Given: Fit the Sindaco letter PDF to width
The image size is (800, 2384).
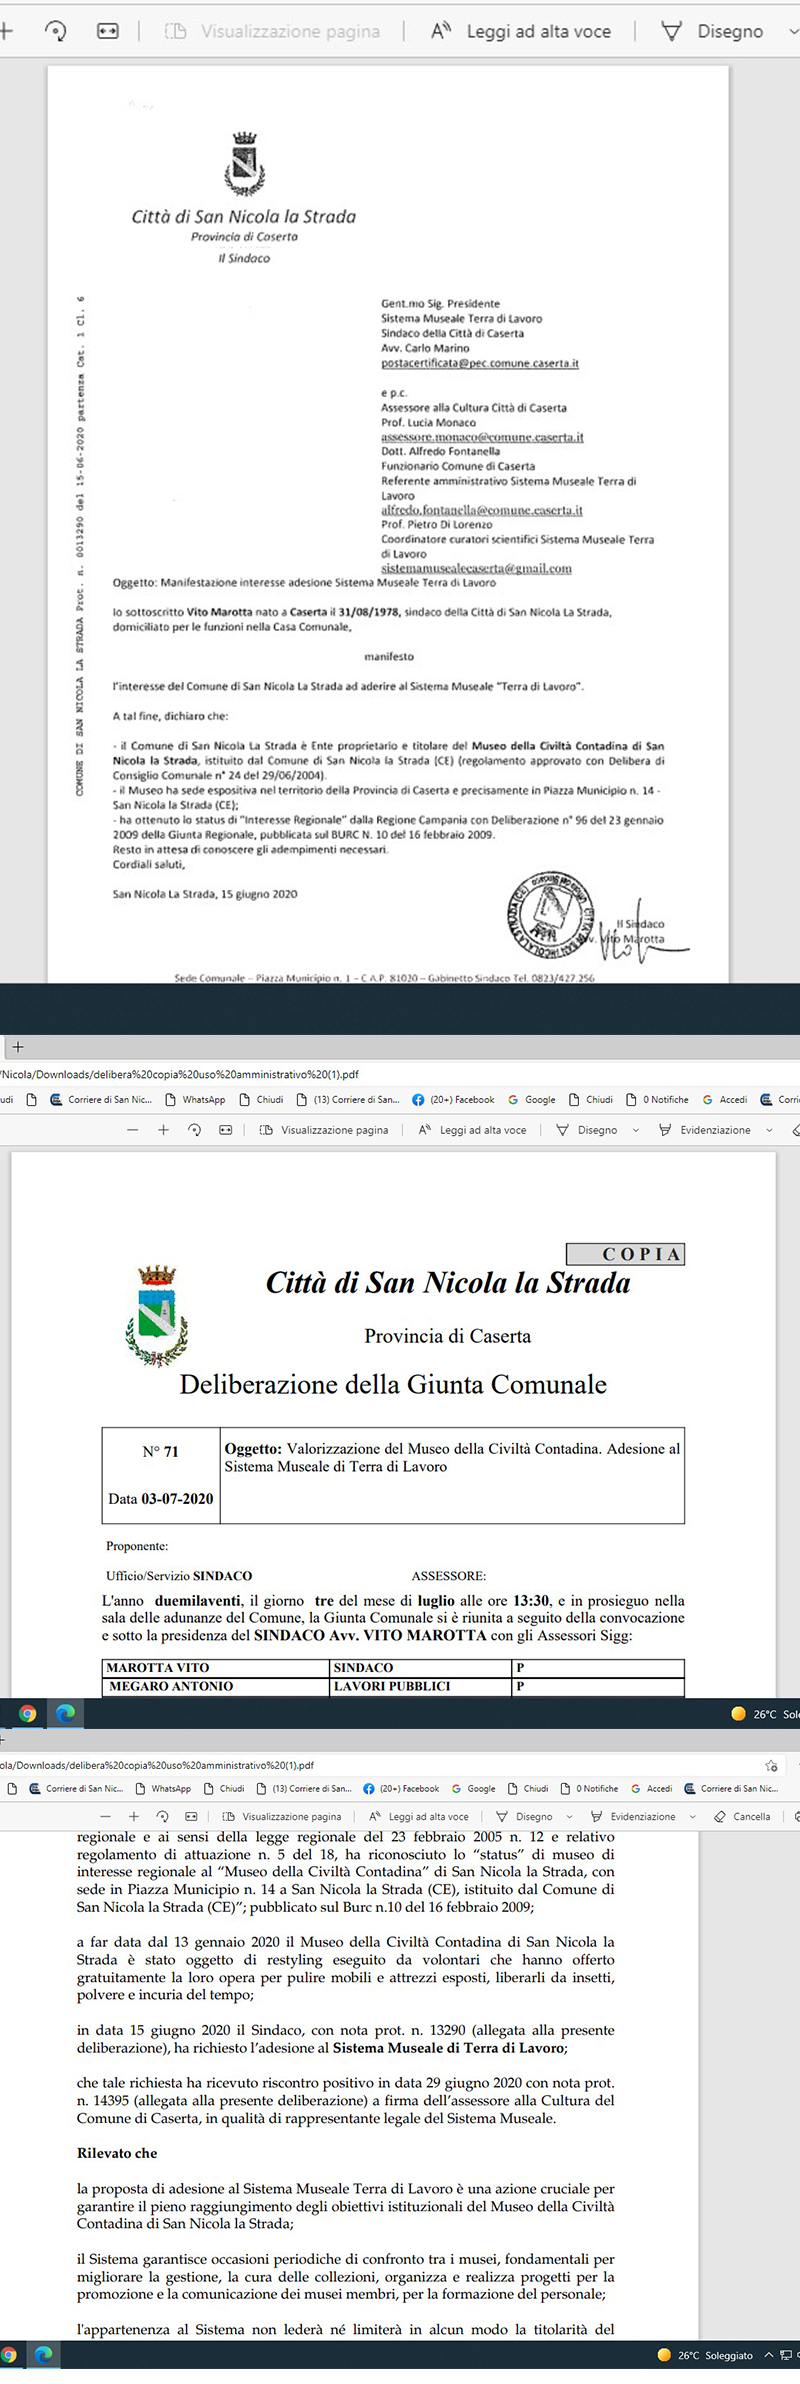Looking at the screenshot, I should pos(107,31).
